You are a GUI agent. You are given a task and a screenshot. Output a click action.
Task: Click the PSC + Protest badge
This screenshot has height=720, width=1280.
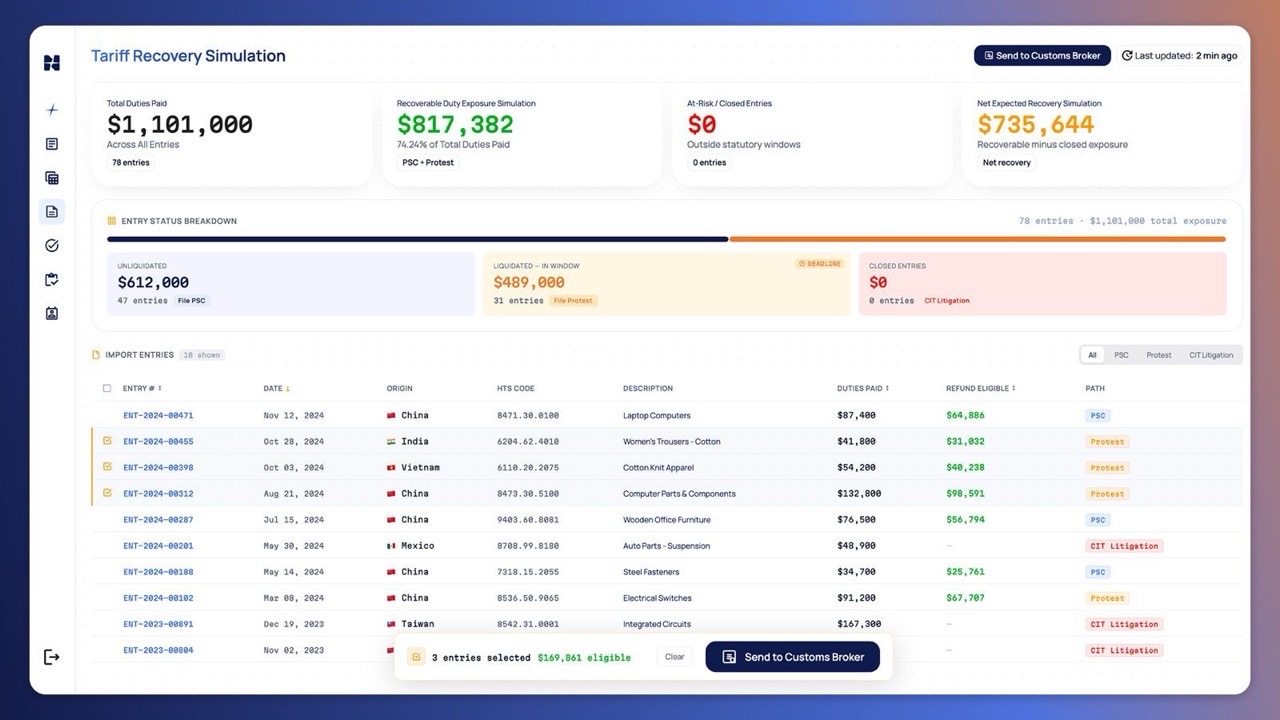pos(428,162)
